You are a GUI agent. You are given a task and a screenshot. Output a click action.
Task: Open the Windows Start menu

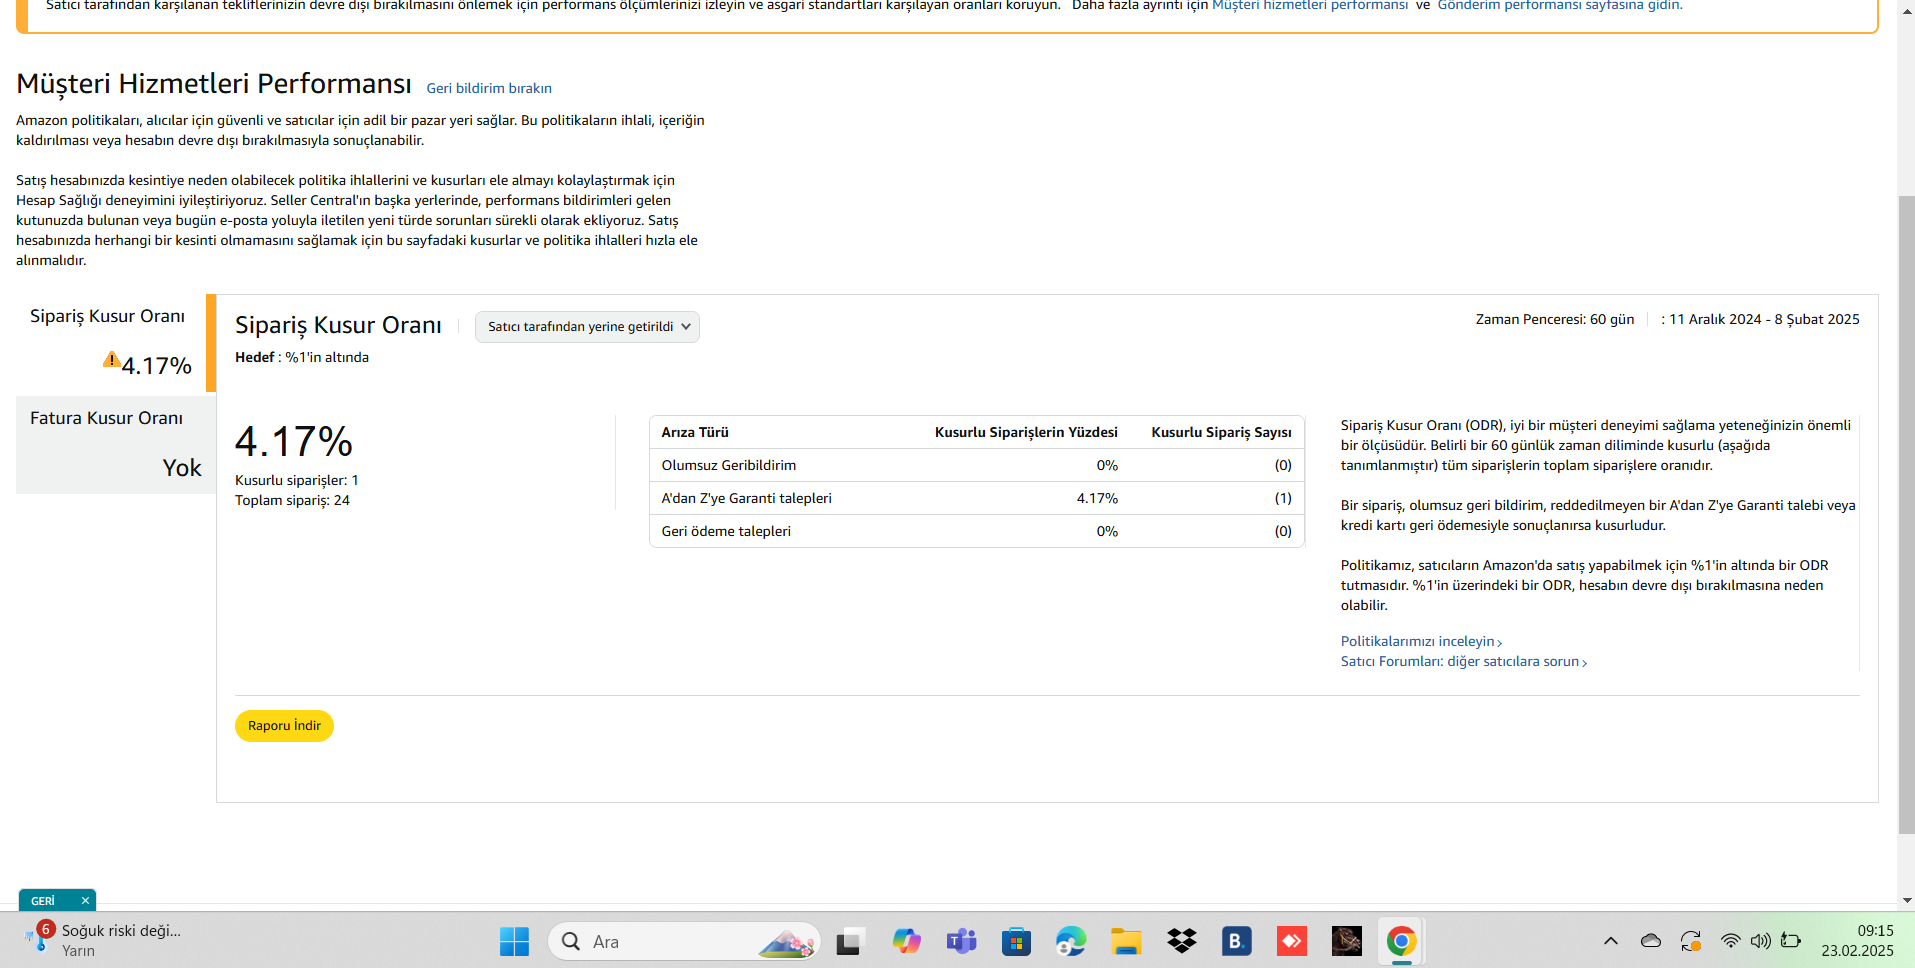[x=514, y=941]
